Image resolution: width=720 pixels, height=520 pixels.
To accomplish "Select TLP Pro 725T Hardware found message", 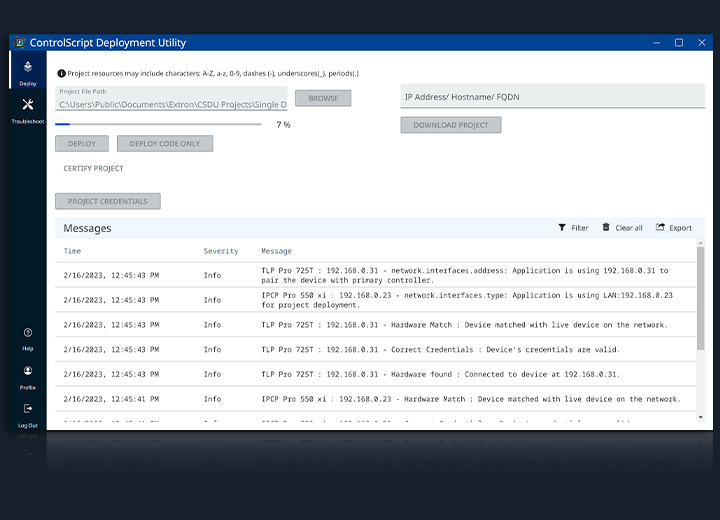I will 375,374.
